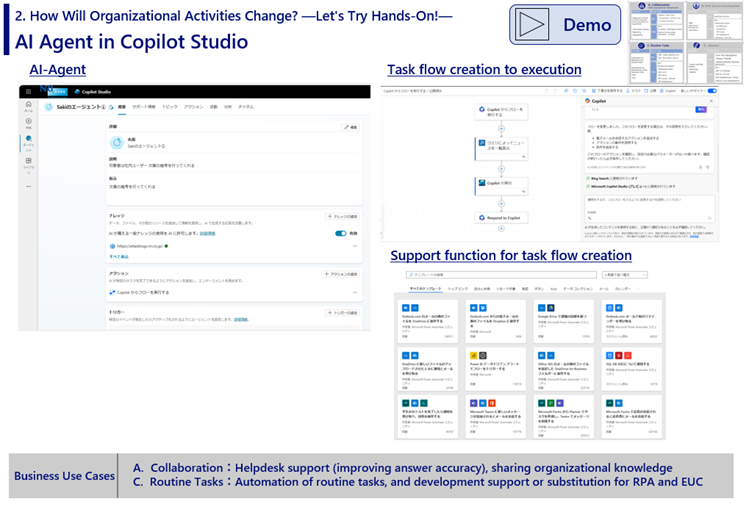Click the Copilot item in flow toolbar
This screenshot has height=510, width=749.
668,90
